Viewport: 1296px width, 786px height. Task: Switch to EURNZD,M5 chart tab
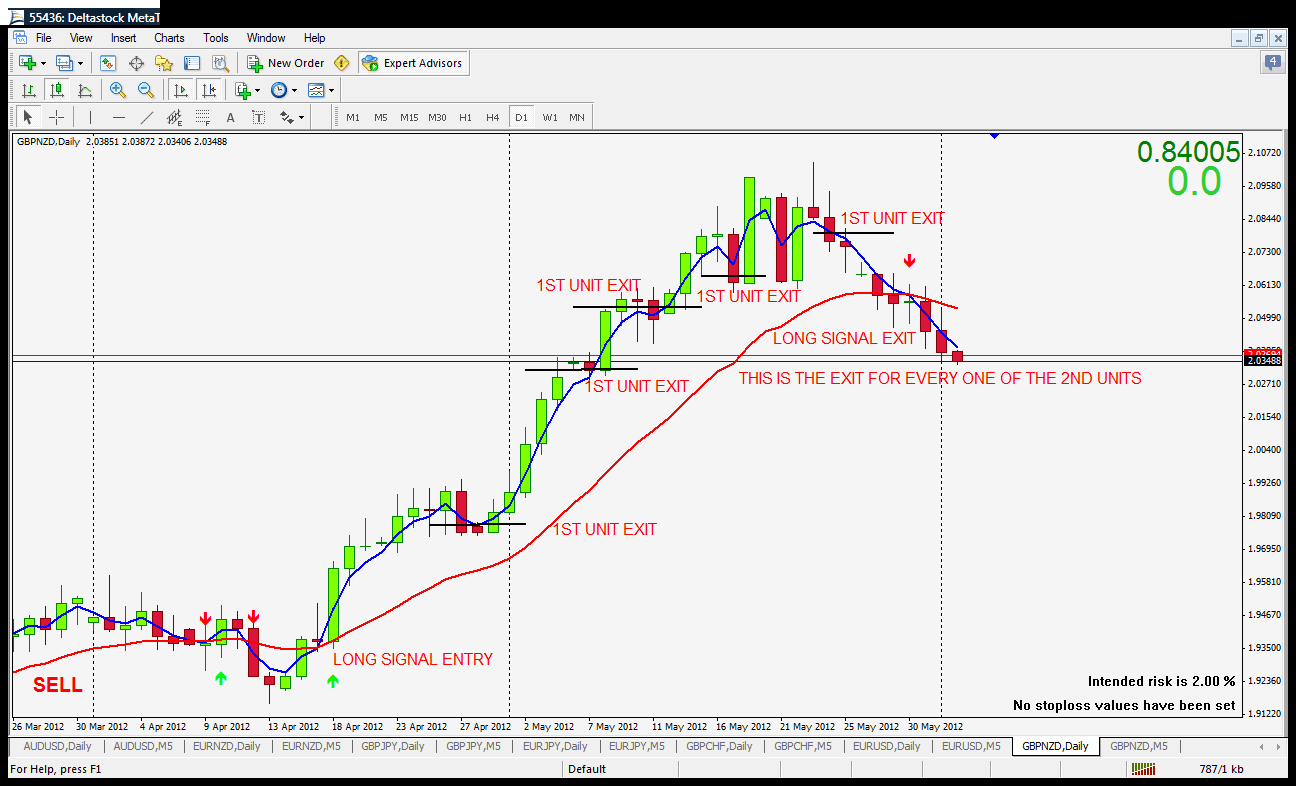point(311,746)
